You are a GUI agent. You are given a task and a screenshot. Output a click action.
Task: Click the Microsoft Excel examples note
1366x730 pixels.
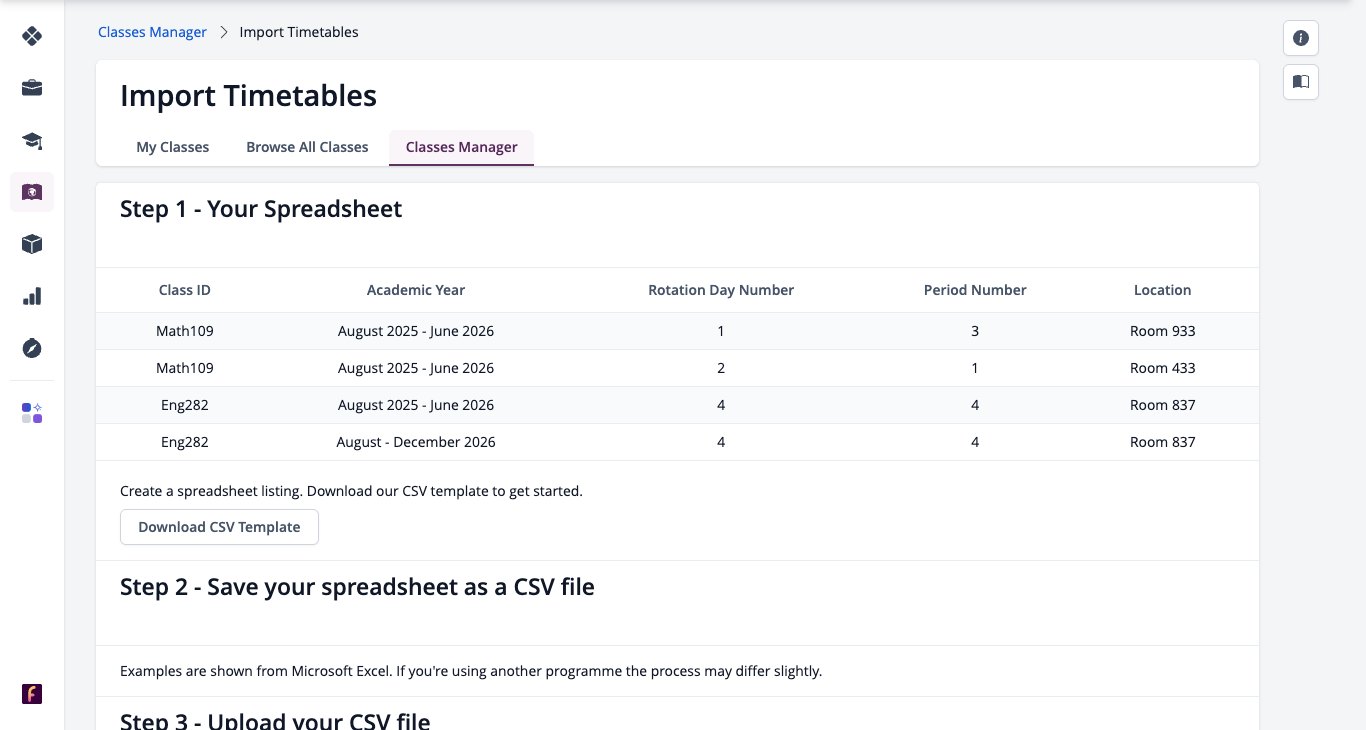(471, 671)
